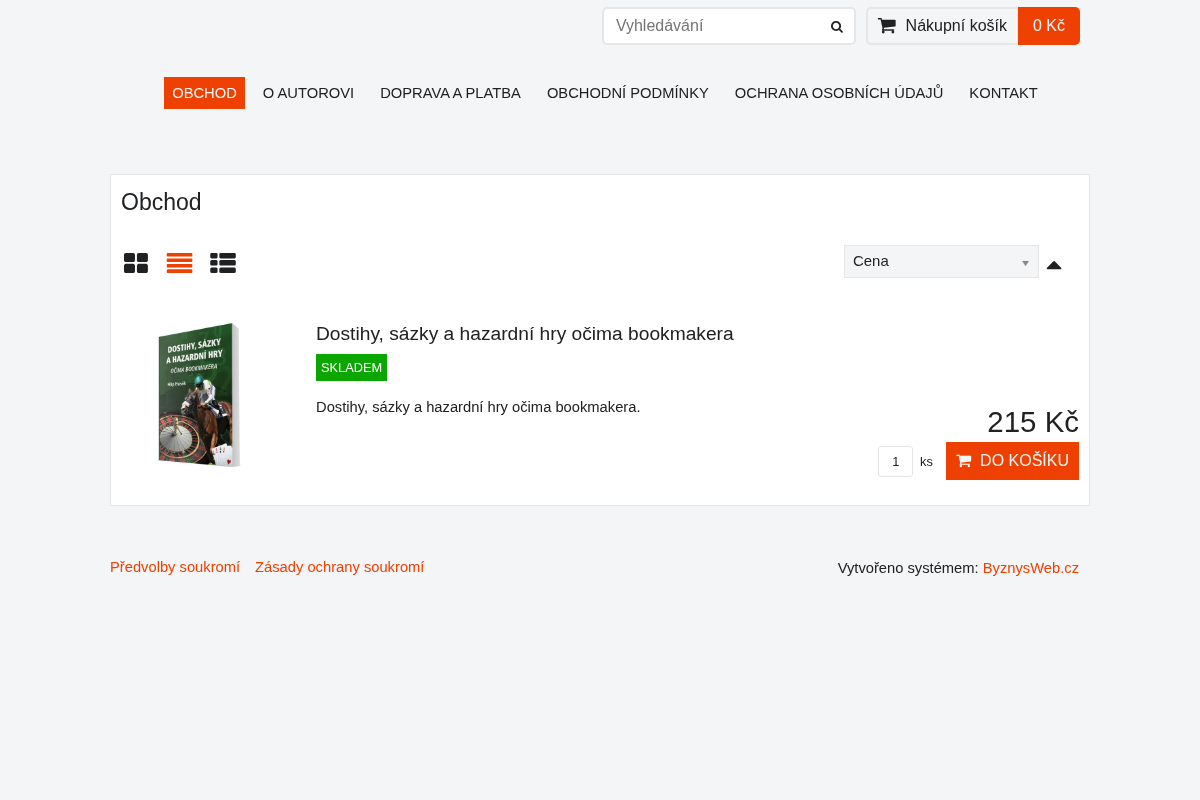Screen dimensions: 1200x800
Task: Click the shopping cart icon
Action: coord(887,26)
